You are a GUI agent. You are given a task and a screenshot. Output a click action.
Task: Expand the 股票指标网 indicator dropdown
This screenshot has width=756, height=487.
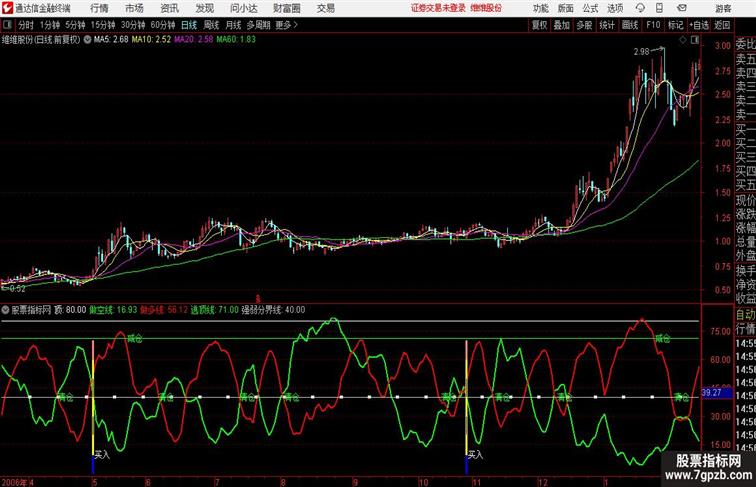[x=5, y=310]
